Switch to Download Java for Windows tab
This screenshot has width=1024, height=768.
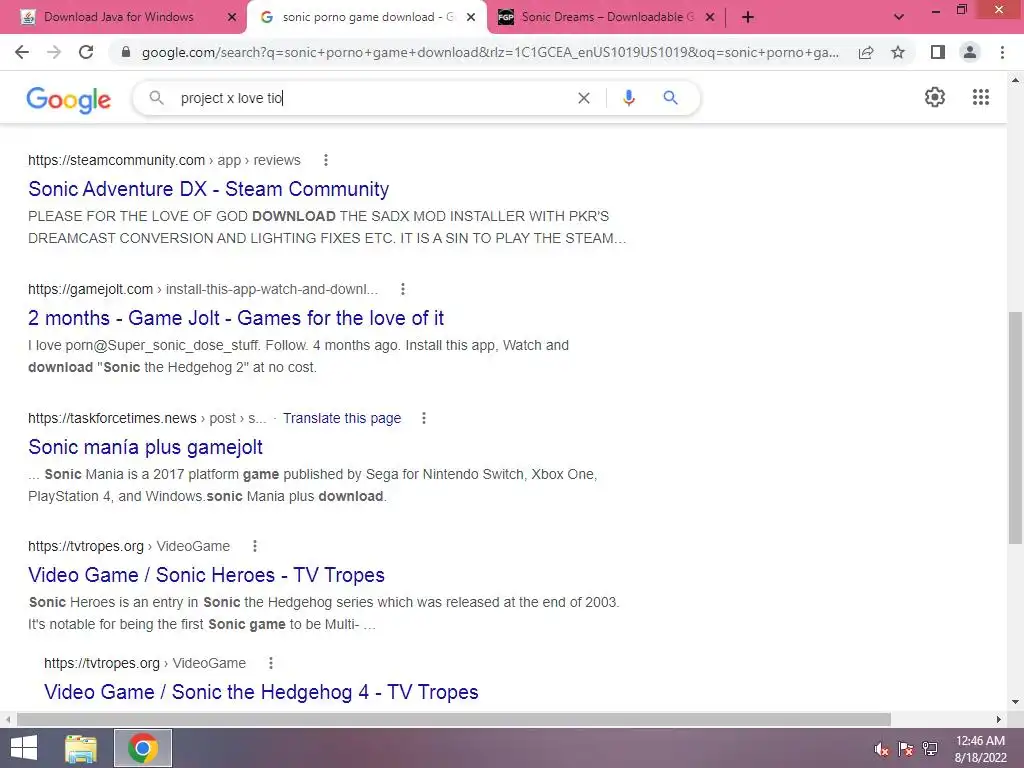click(x=119, y=17)
